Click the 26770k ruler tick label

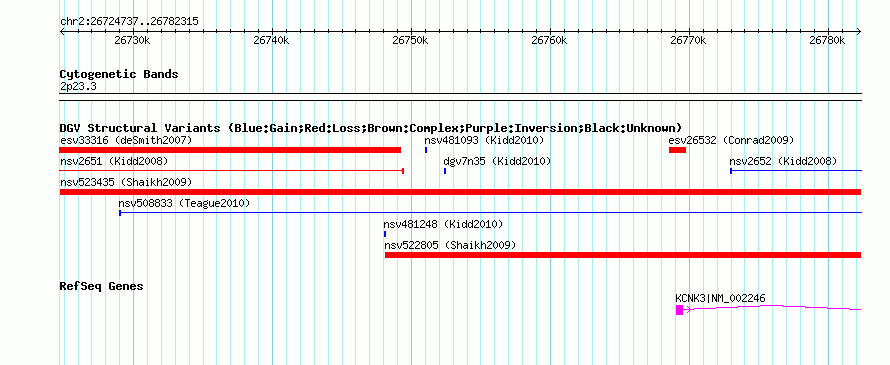click(x=689, y=40)
